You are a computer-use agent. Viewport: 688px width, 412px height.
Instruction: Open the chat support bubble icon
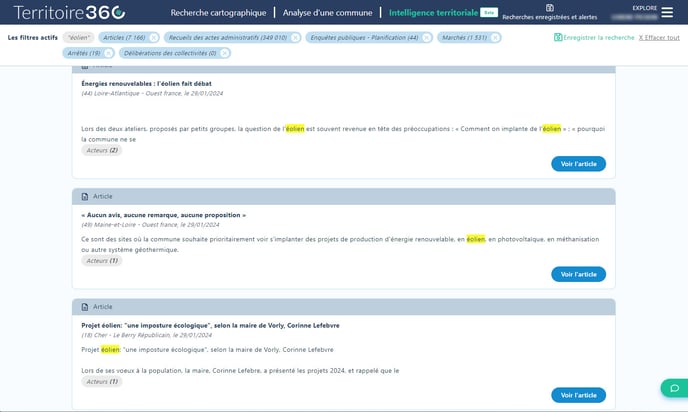point(674,388)
